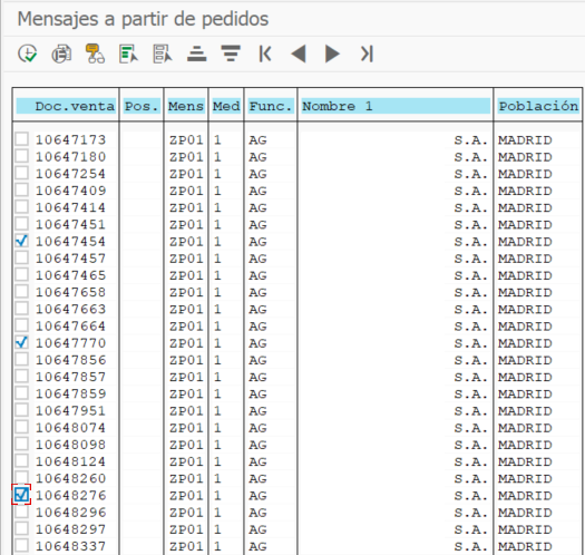Check the box for document 10647857
This screenshot has width=585, height=555.
pos(22,376)
